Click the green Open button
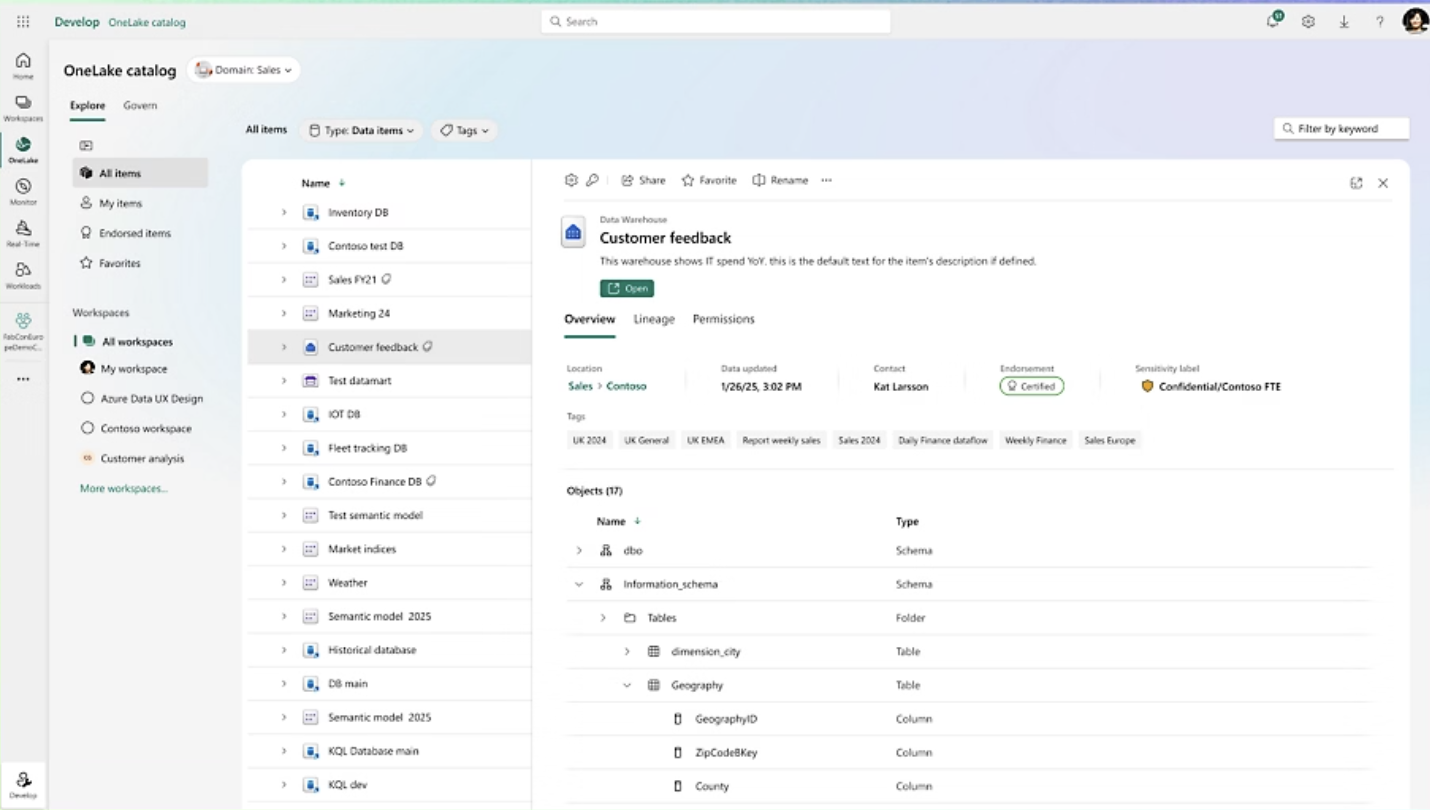 pos(627,288)
